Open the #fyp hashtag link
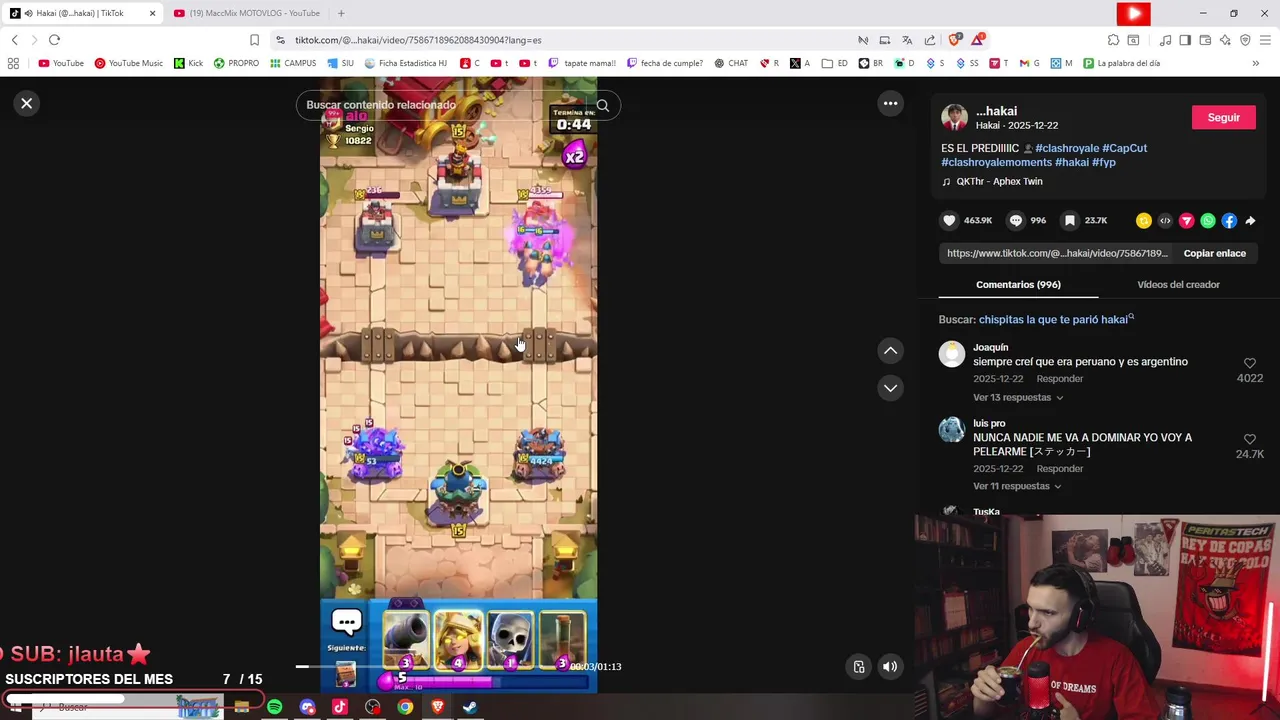Viewport: 1280px width, 720px height. (1104, 162)
